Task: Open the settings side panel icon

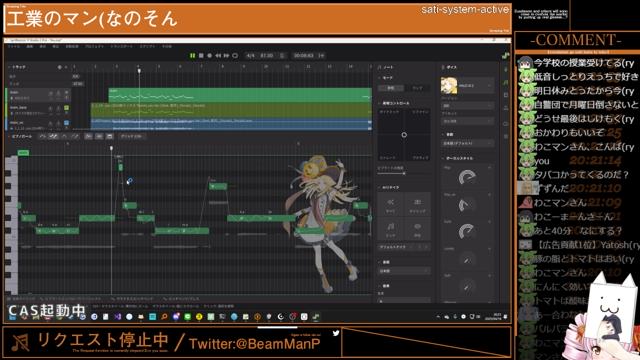Action: 506,136
